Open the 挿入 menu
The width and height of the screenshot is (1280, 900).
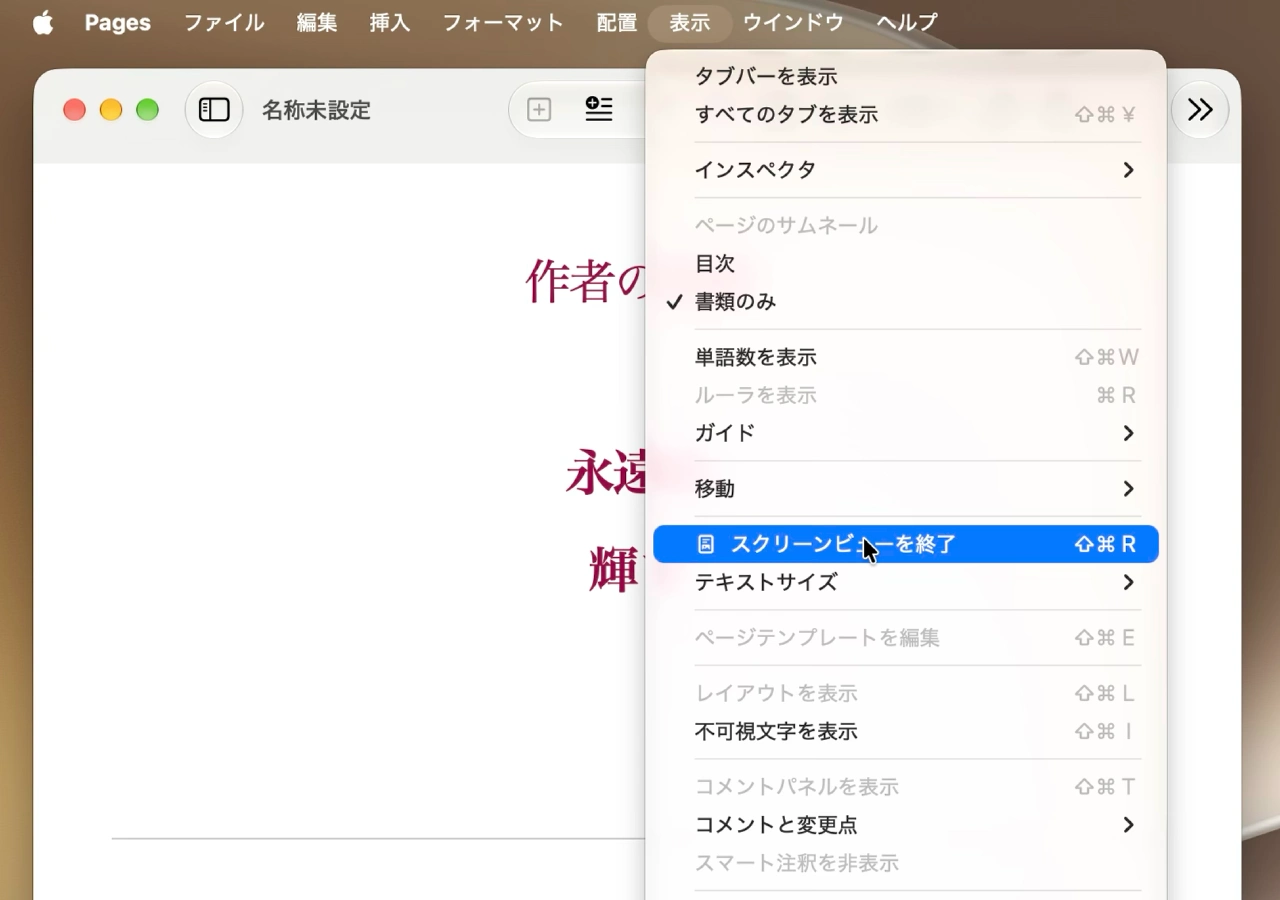point(390,22)
